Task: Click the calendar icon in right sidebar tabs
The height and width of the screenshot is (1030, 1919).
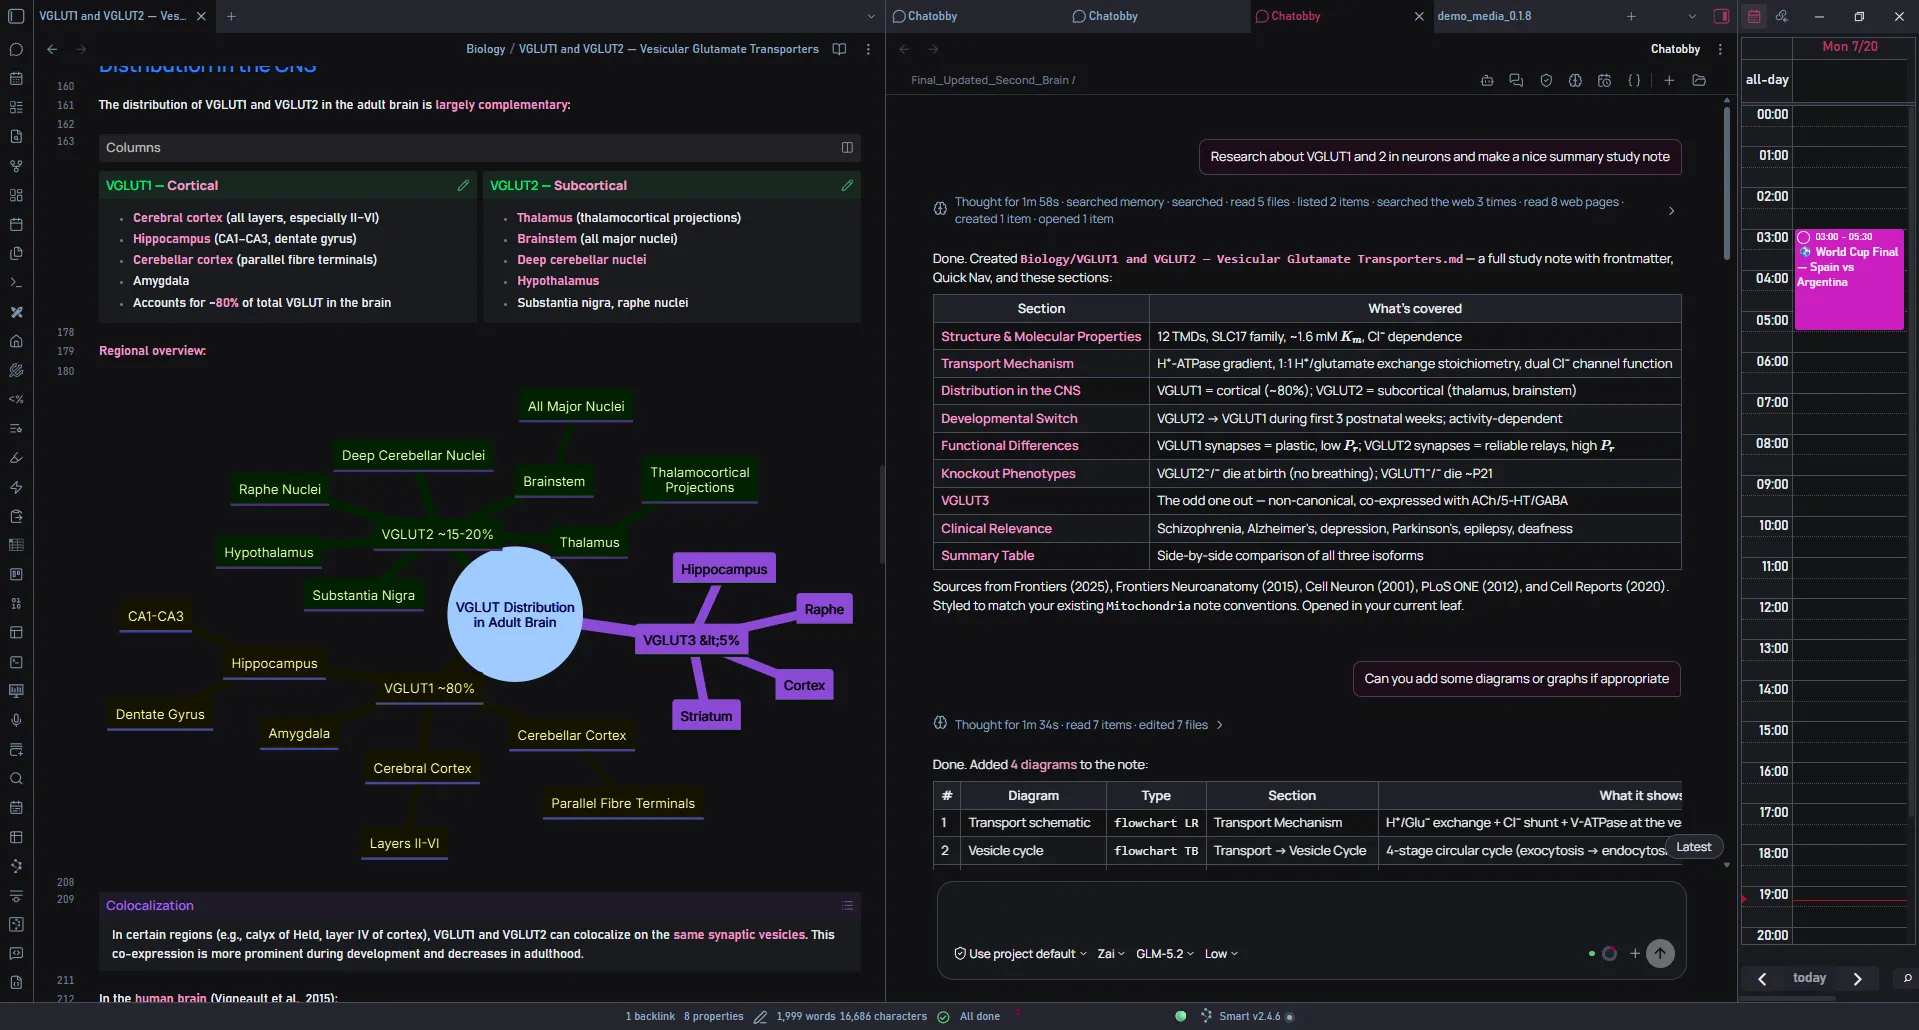Action: [x=1754, y=16]
